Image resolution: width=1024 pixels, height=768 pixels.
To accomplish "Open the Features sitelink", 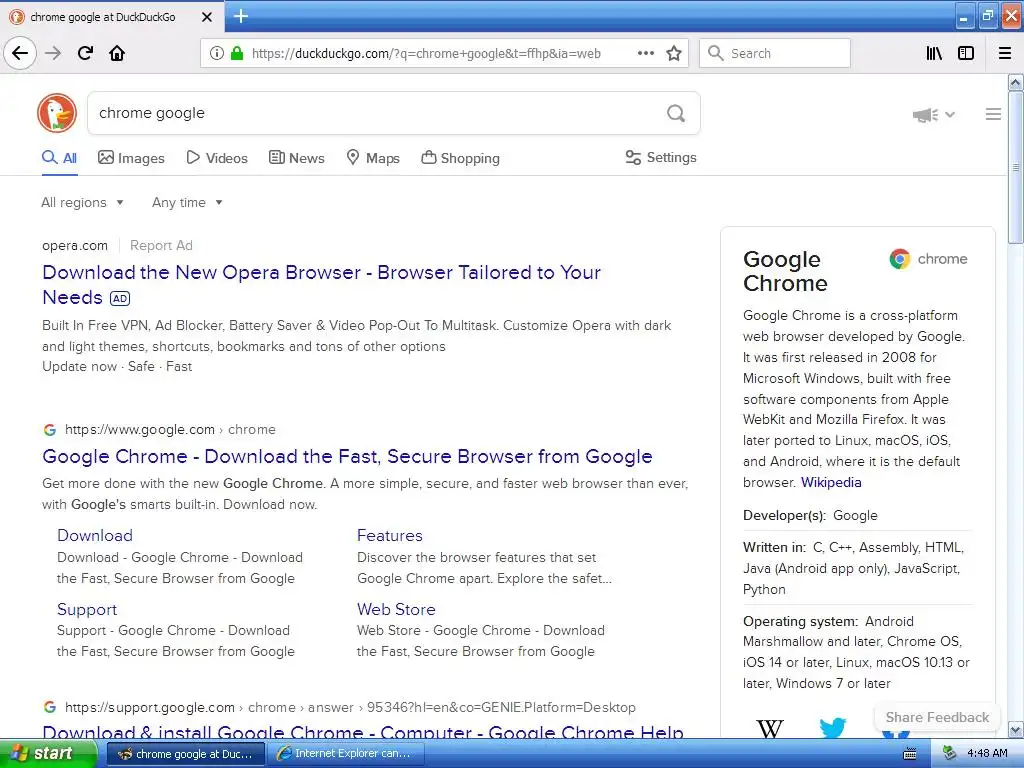I will [390, 536].
